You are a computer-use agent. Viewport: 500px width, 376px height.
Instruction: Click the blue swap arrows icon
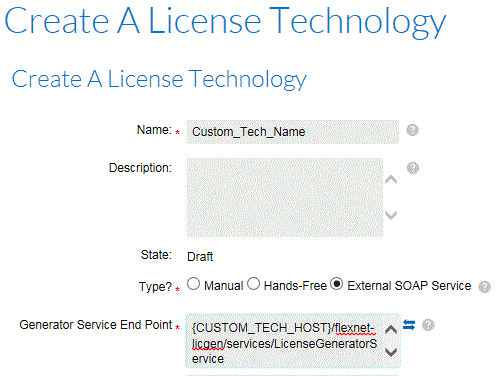pyautogui.click(x=409, y=325)
